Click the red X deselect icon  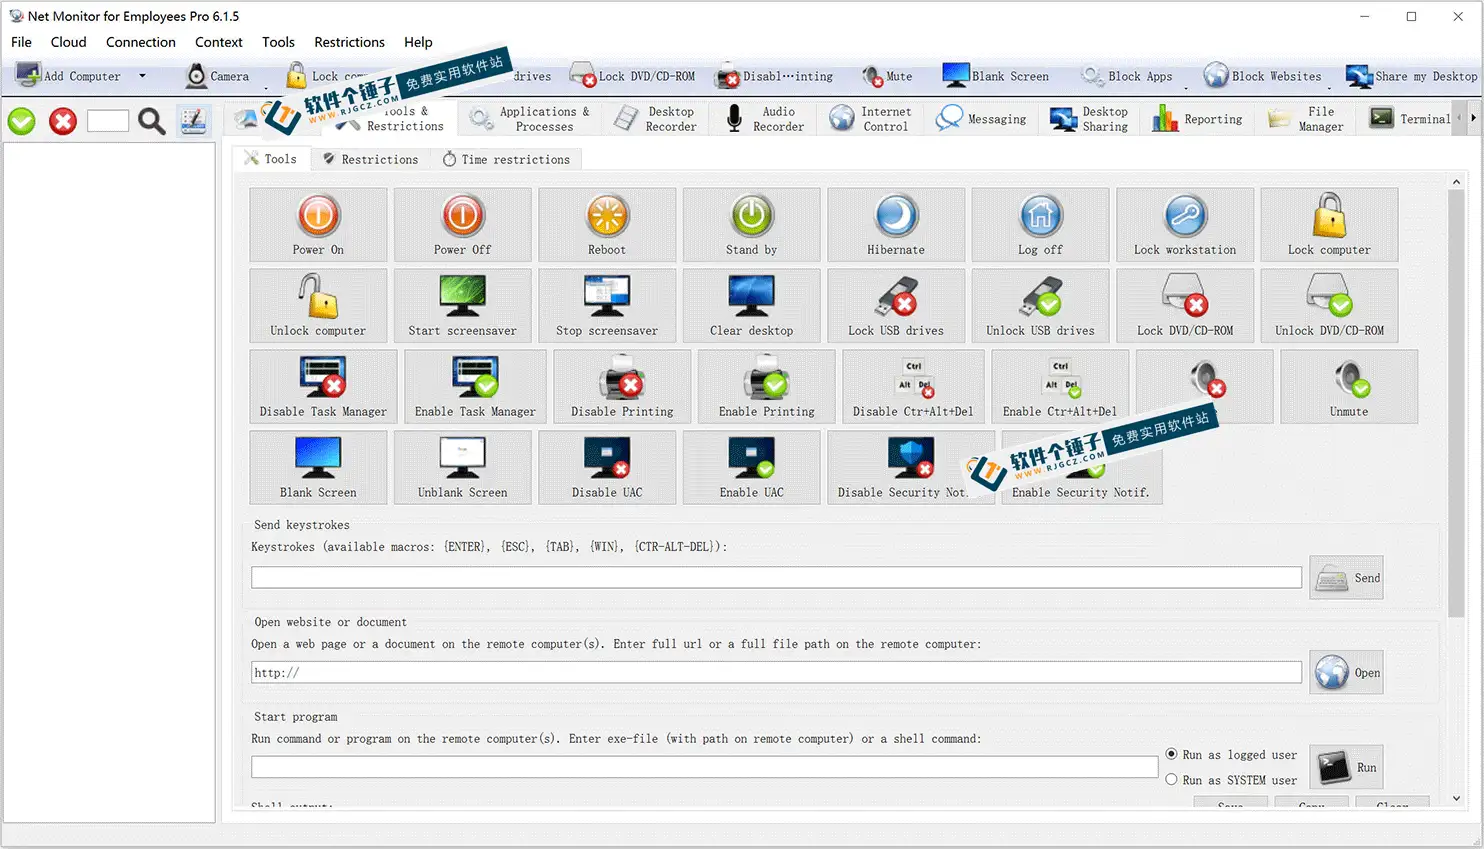(x=63, y=121)
